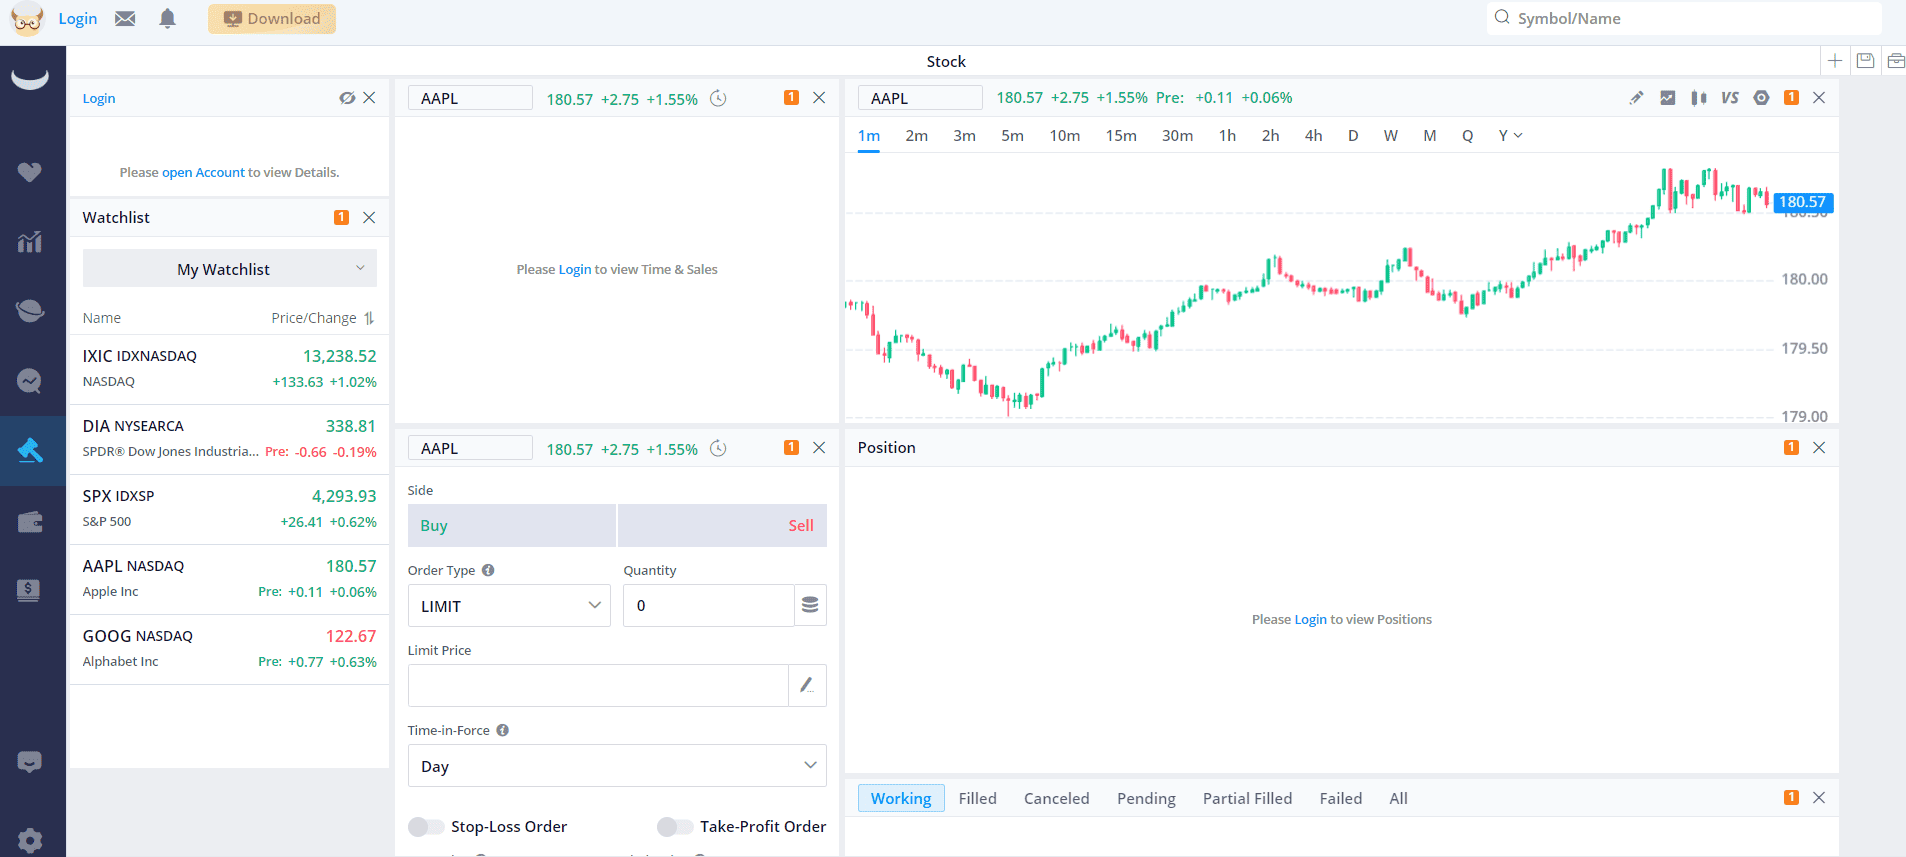Open the feedback smiley sidebar icon
The width and height of the screenshot is (1906, 857).
coord(30,762)
